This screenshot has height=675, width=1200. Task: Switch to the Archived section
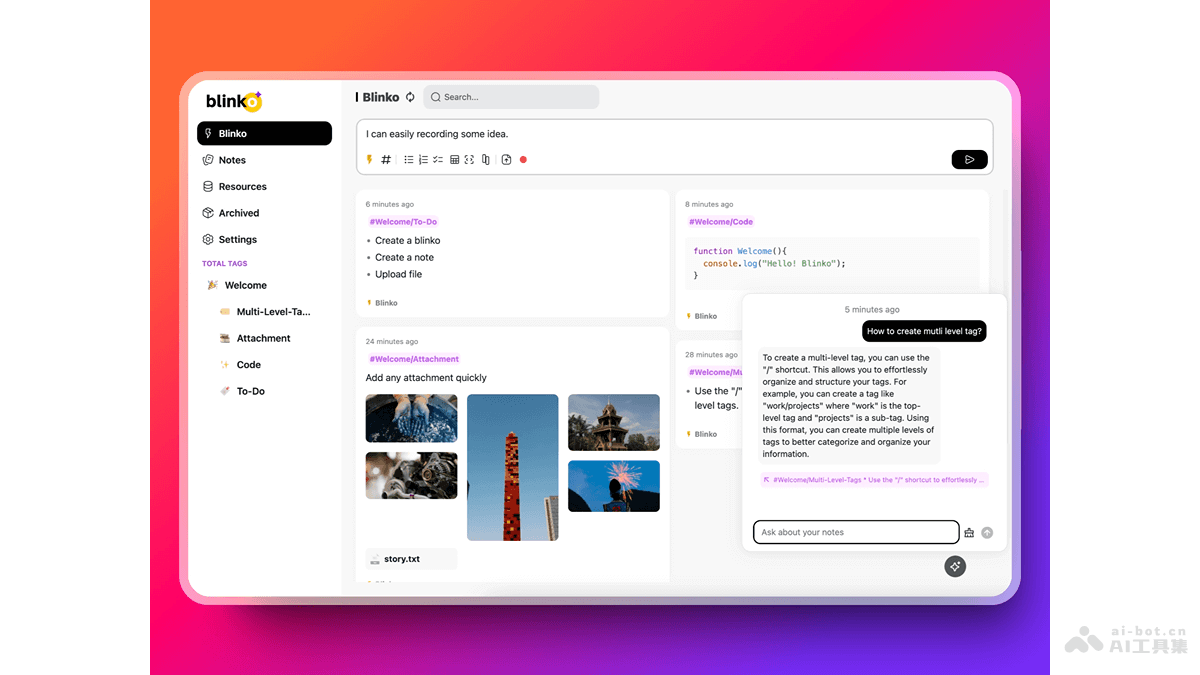pyautogui.click(x=238, y=212)
